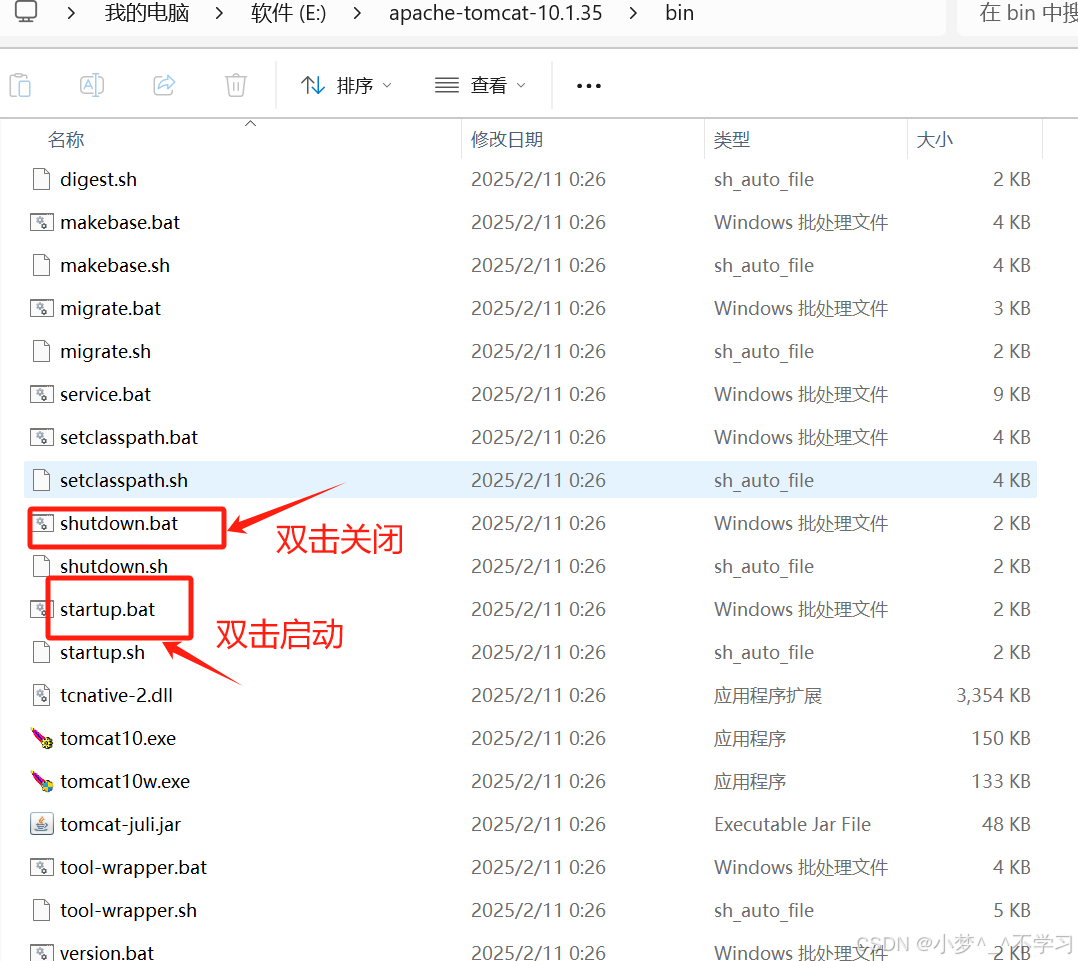Click the makebase.sh file icon
Image resolution: width=1078 pixels, height=961 pixels.
click(x=42, y=265)
